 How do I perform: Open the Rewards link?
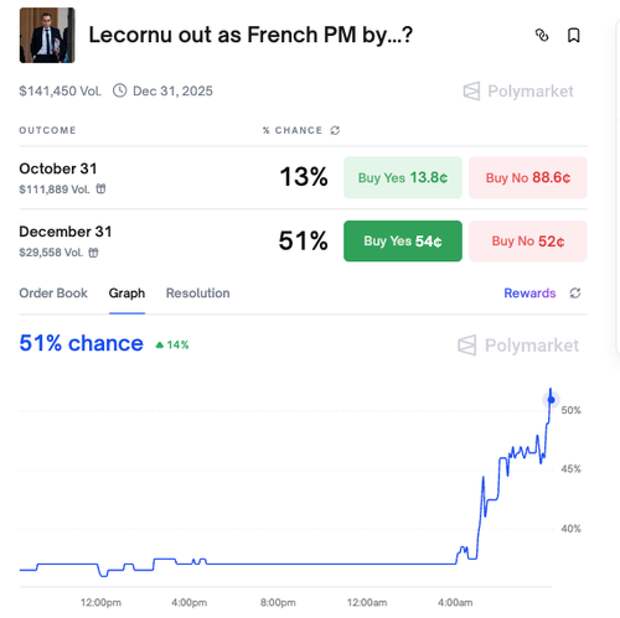tap(529, 293)
